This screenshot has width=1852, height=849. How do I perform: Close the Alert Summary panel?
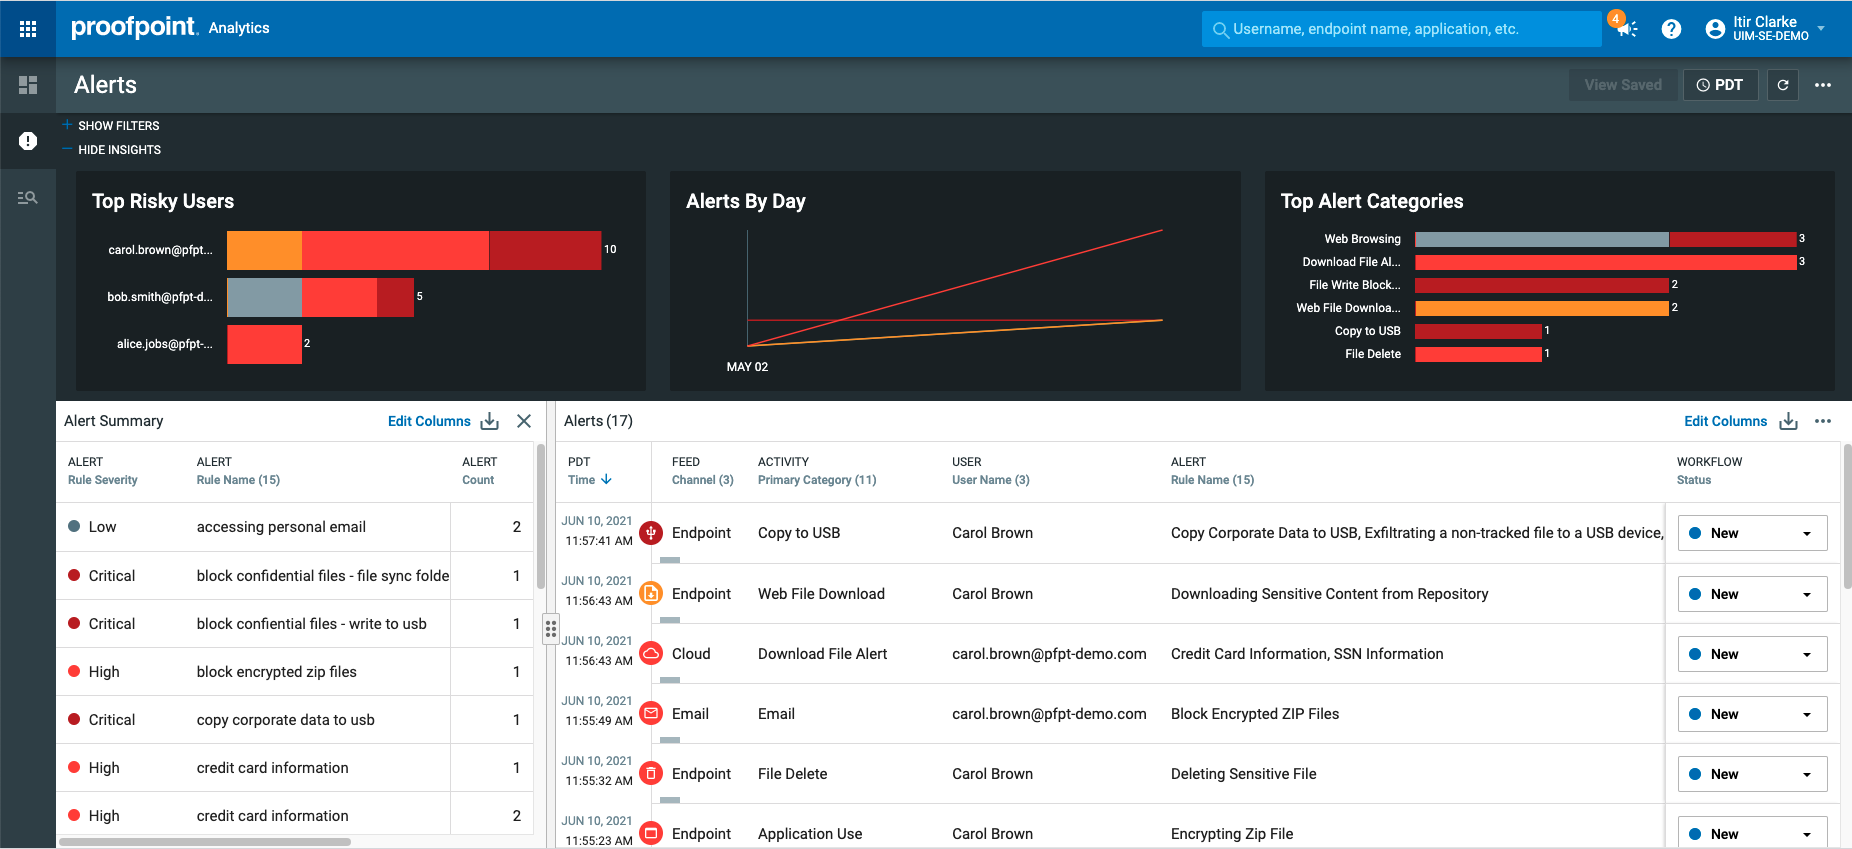pyautogui.click(x=524, y=421)
